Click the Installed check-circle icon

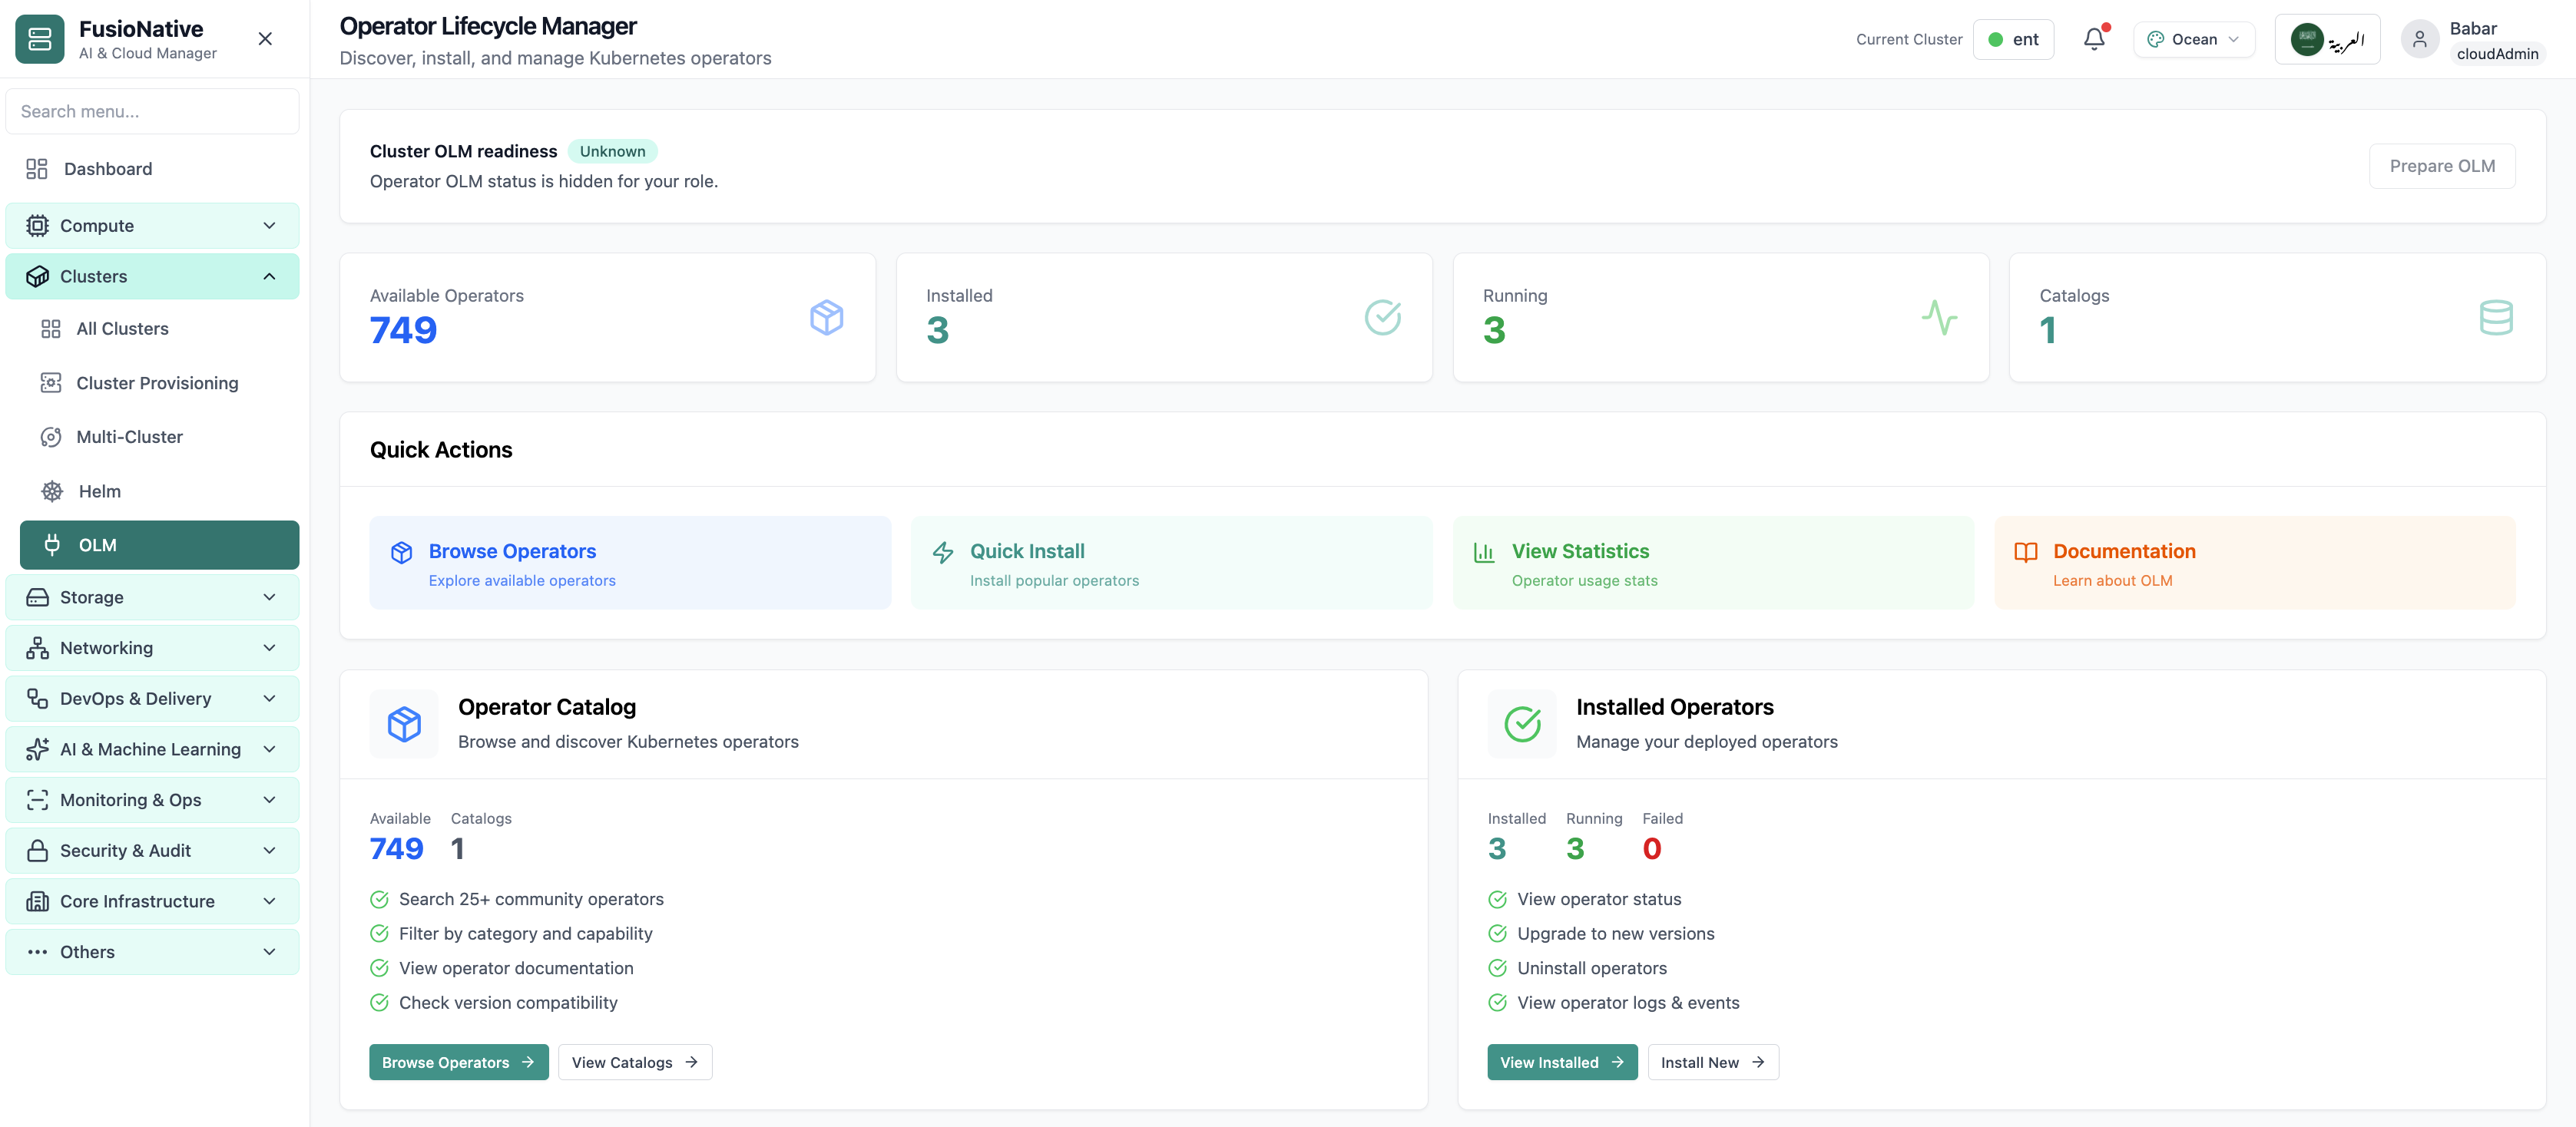(x=1383, y=318)
